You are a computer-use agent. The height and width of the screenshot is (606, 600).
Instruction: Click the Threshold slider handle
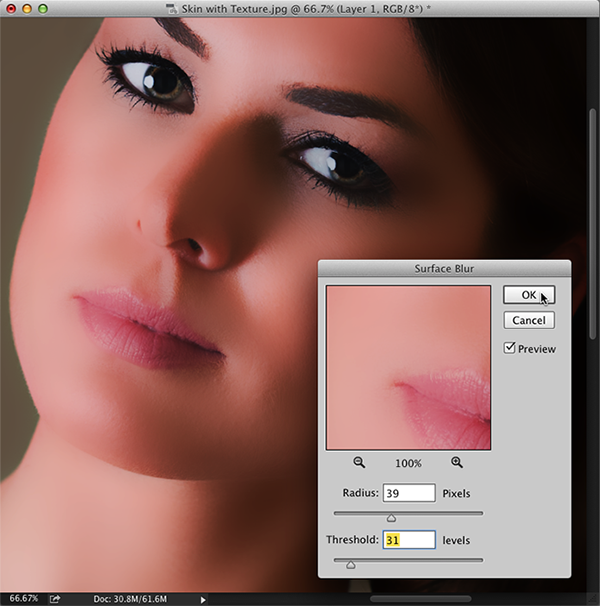point(350,564)
